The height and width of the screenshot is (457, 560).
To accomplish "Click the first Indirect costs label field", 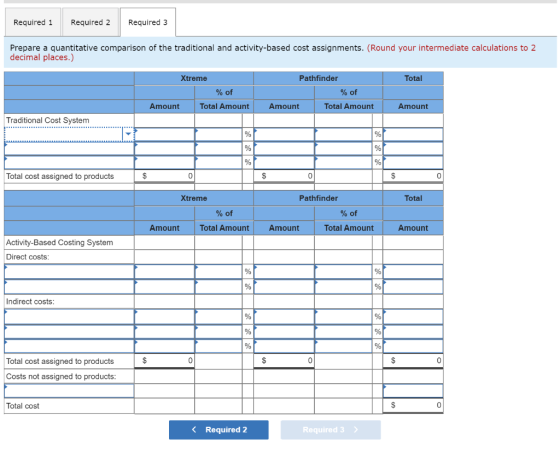I will [x=69, y=317].
